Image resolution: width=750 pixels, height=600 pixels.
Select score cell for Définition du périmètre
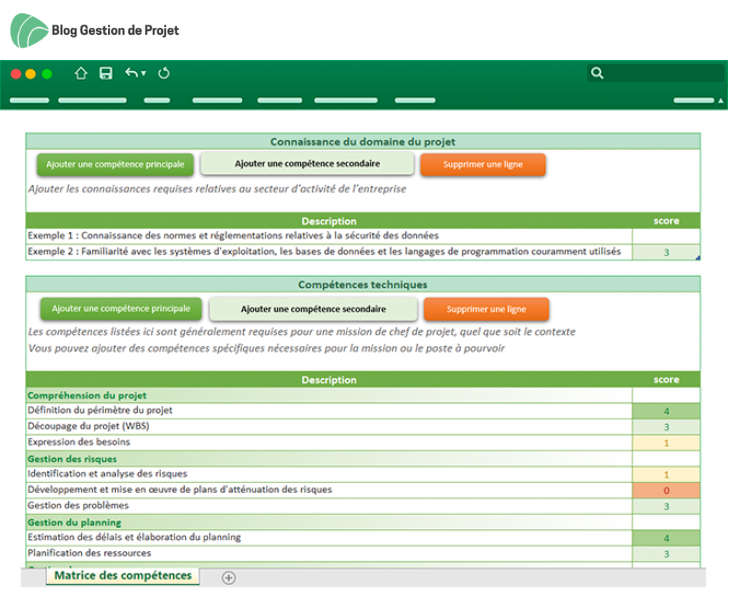pos(666,411)
